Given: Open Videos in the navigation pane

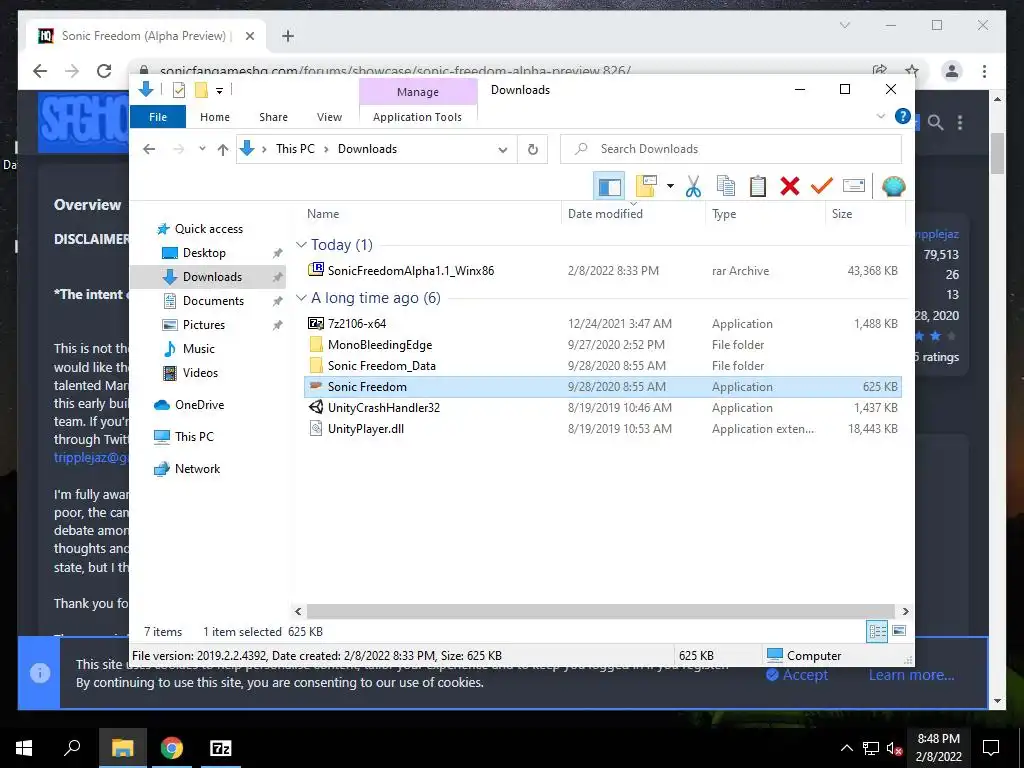Looking at the screenshot, I should (200, 373).
